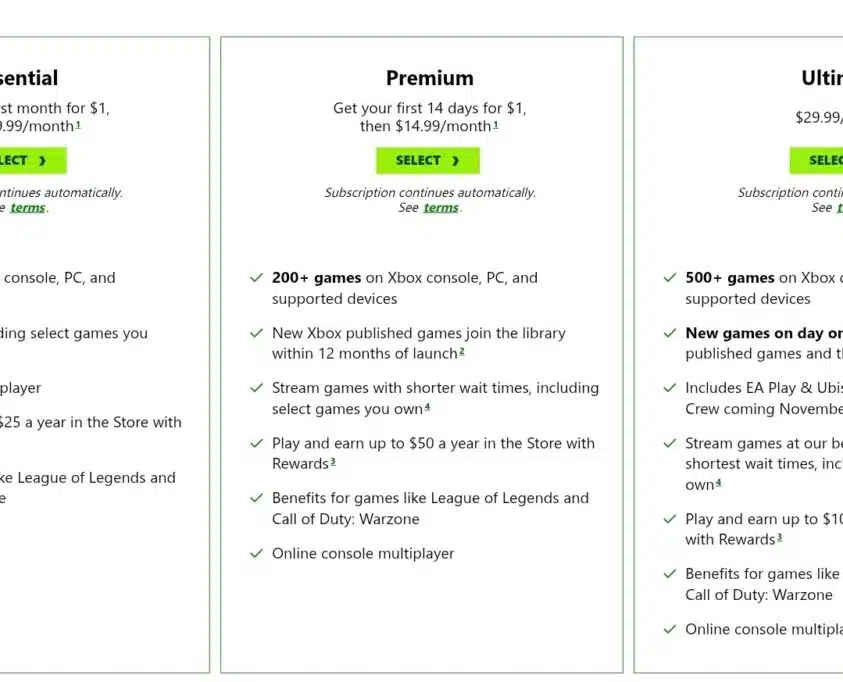Open the terms link under the Premium plan

440,208
